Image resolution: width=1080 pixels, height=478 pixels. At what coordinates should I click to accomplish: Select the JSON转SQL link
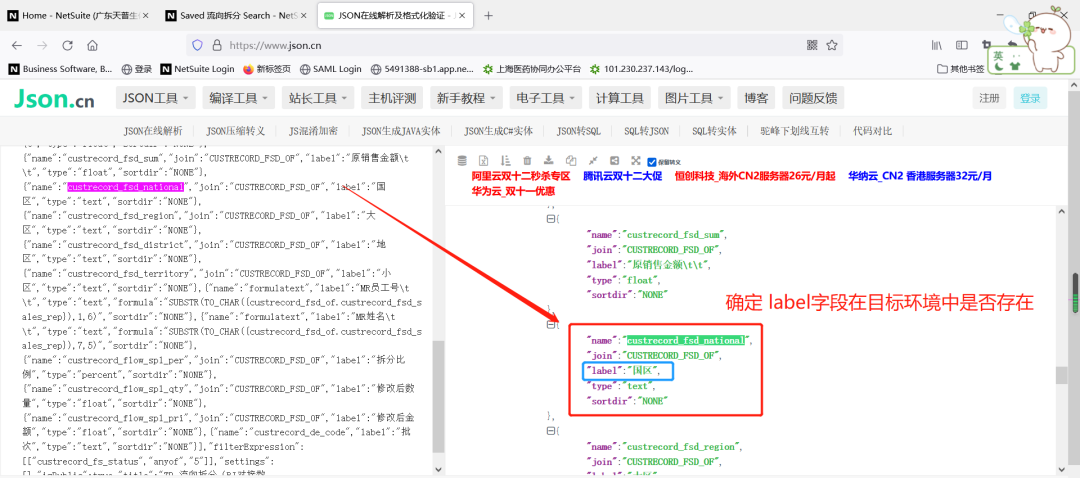pyautogui.click(x=579, y=131)
